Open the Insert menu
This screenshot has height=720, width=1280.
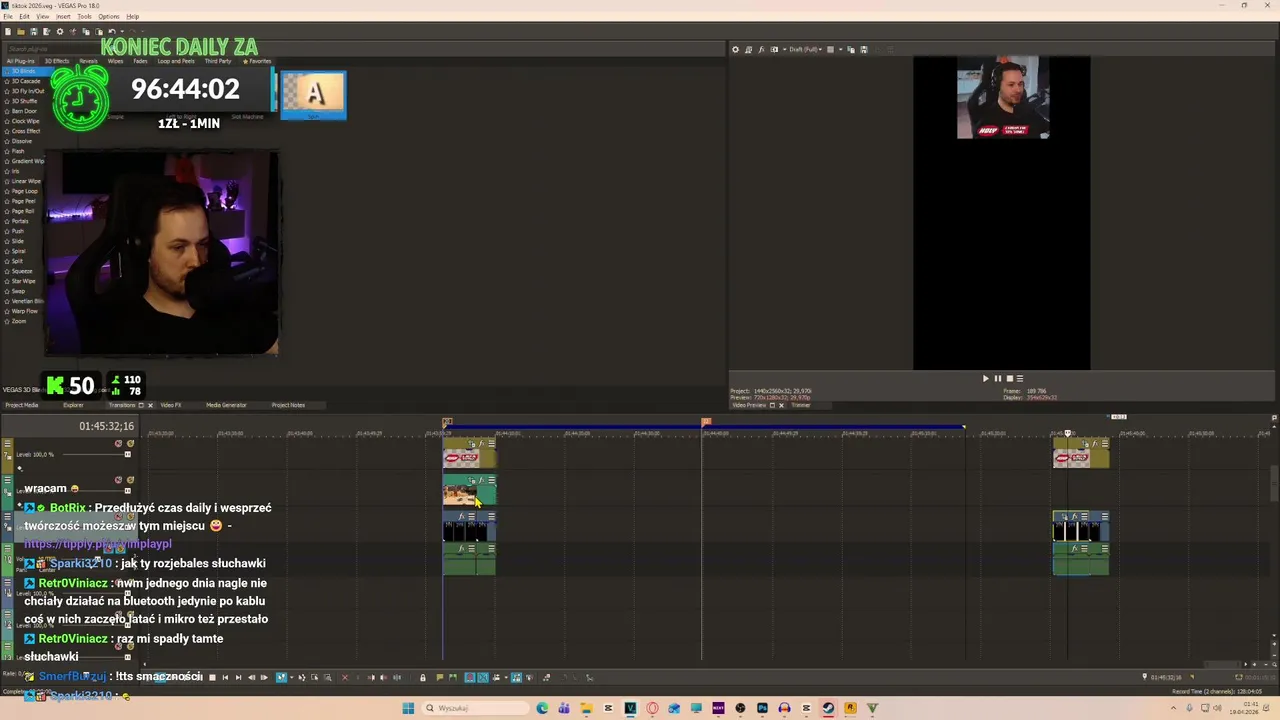click(63, 16)
